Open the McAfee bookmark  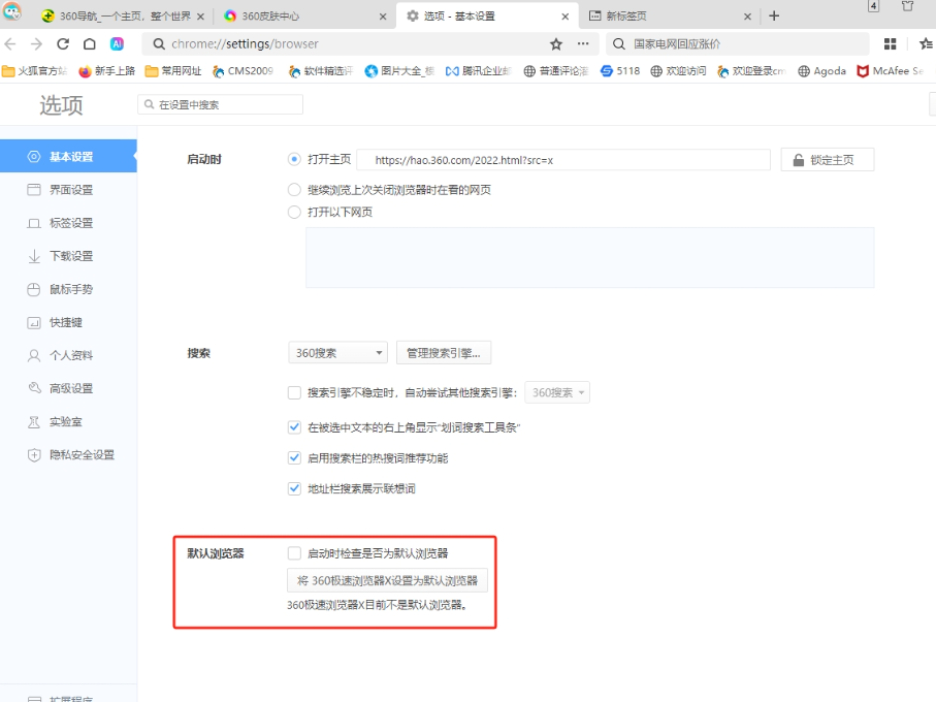coord(889,71)
